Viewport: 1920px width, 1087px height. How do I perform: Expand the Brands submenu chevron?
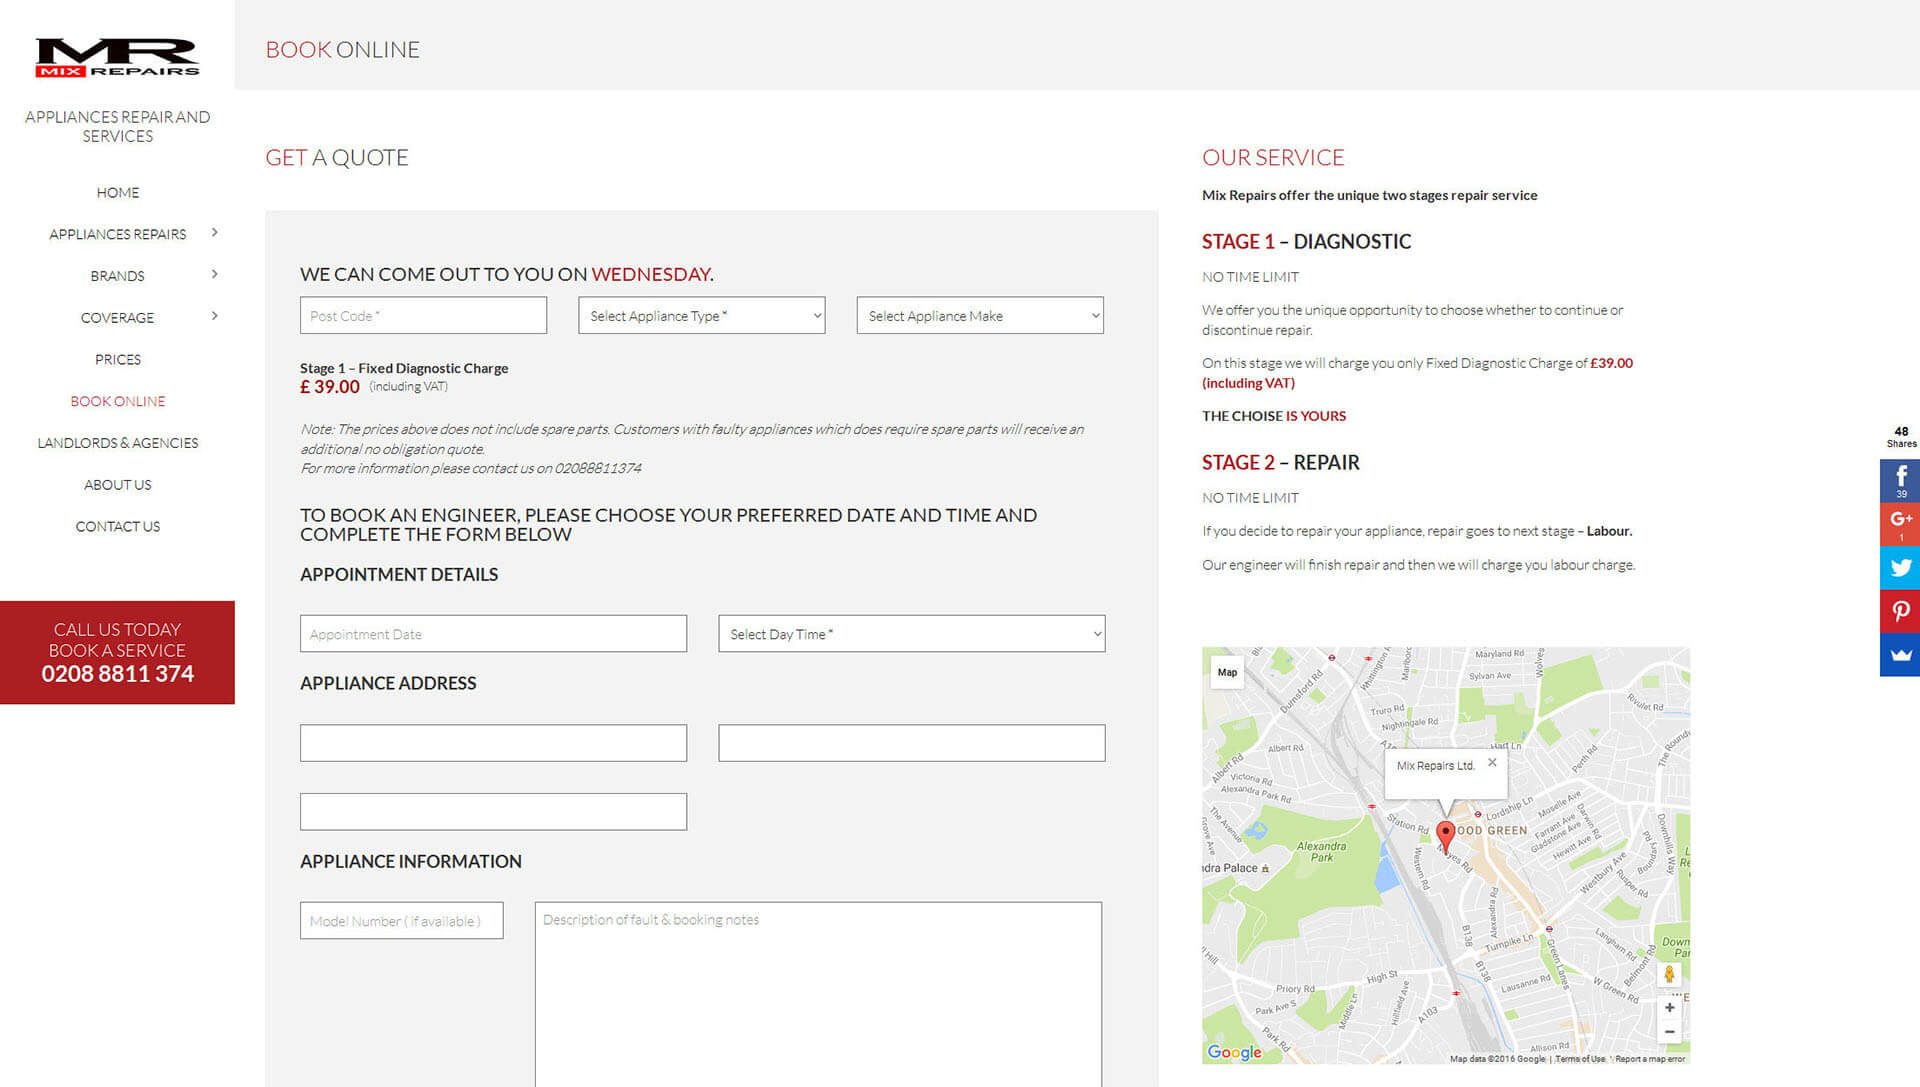click(214, 275)
